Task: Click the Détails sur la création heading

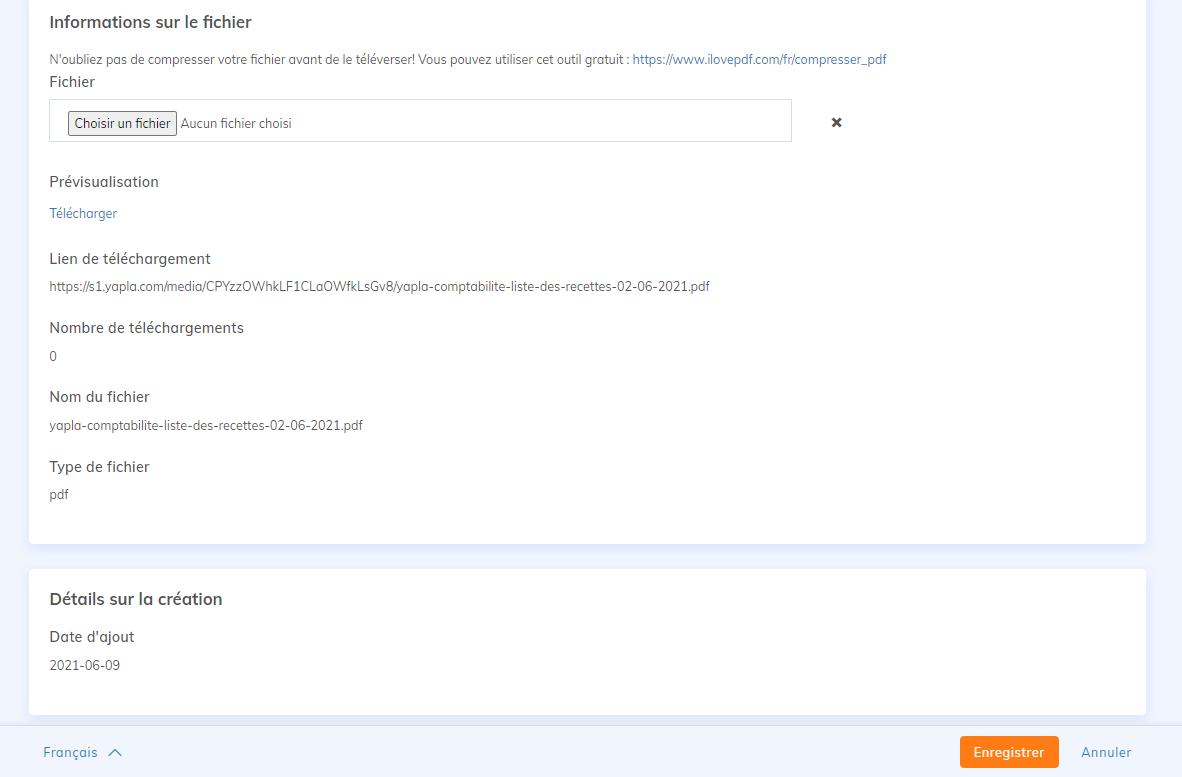Action: pos(136,599)
